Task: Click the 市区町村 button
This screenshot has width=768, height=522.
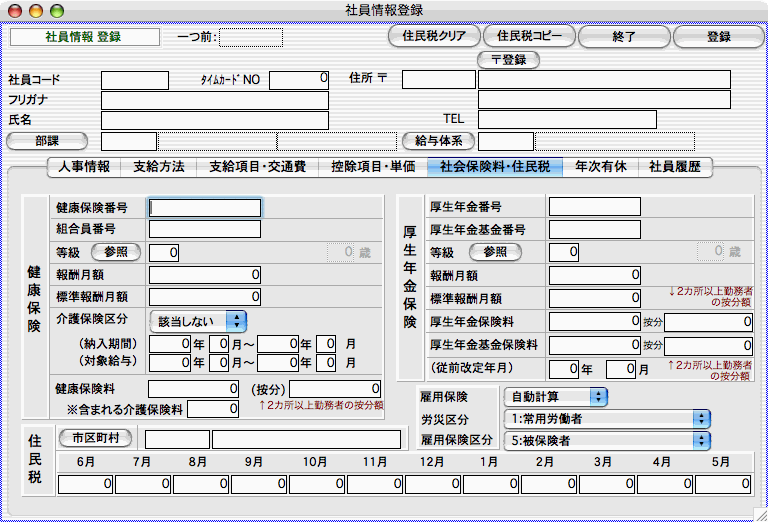Action: click(x=95, y=438)
